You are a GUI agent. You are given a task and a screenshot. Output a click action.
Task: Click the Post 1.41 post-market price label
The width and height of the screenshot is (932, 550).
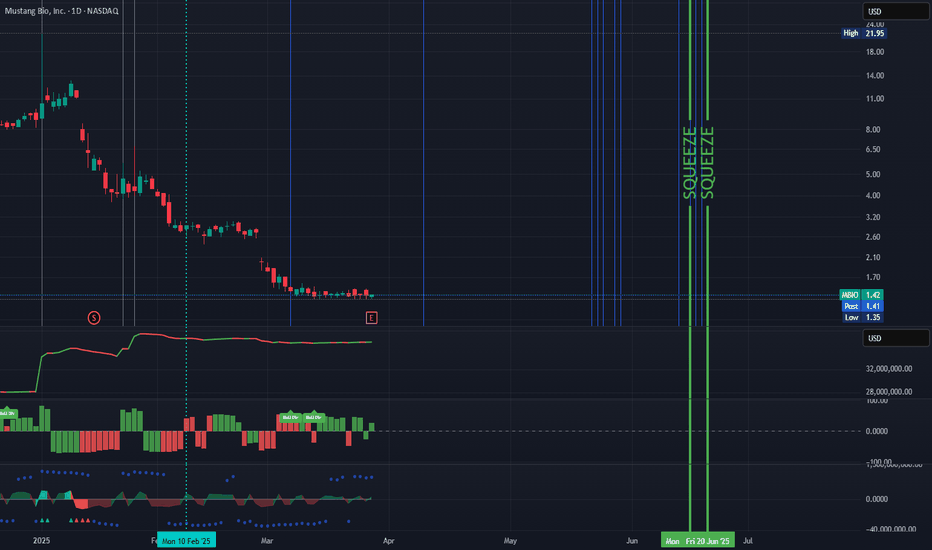pos(862,306)
